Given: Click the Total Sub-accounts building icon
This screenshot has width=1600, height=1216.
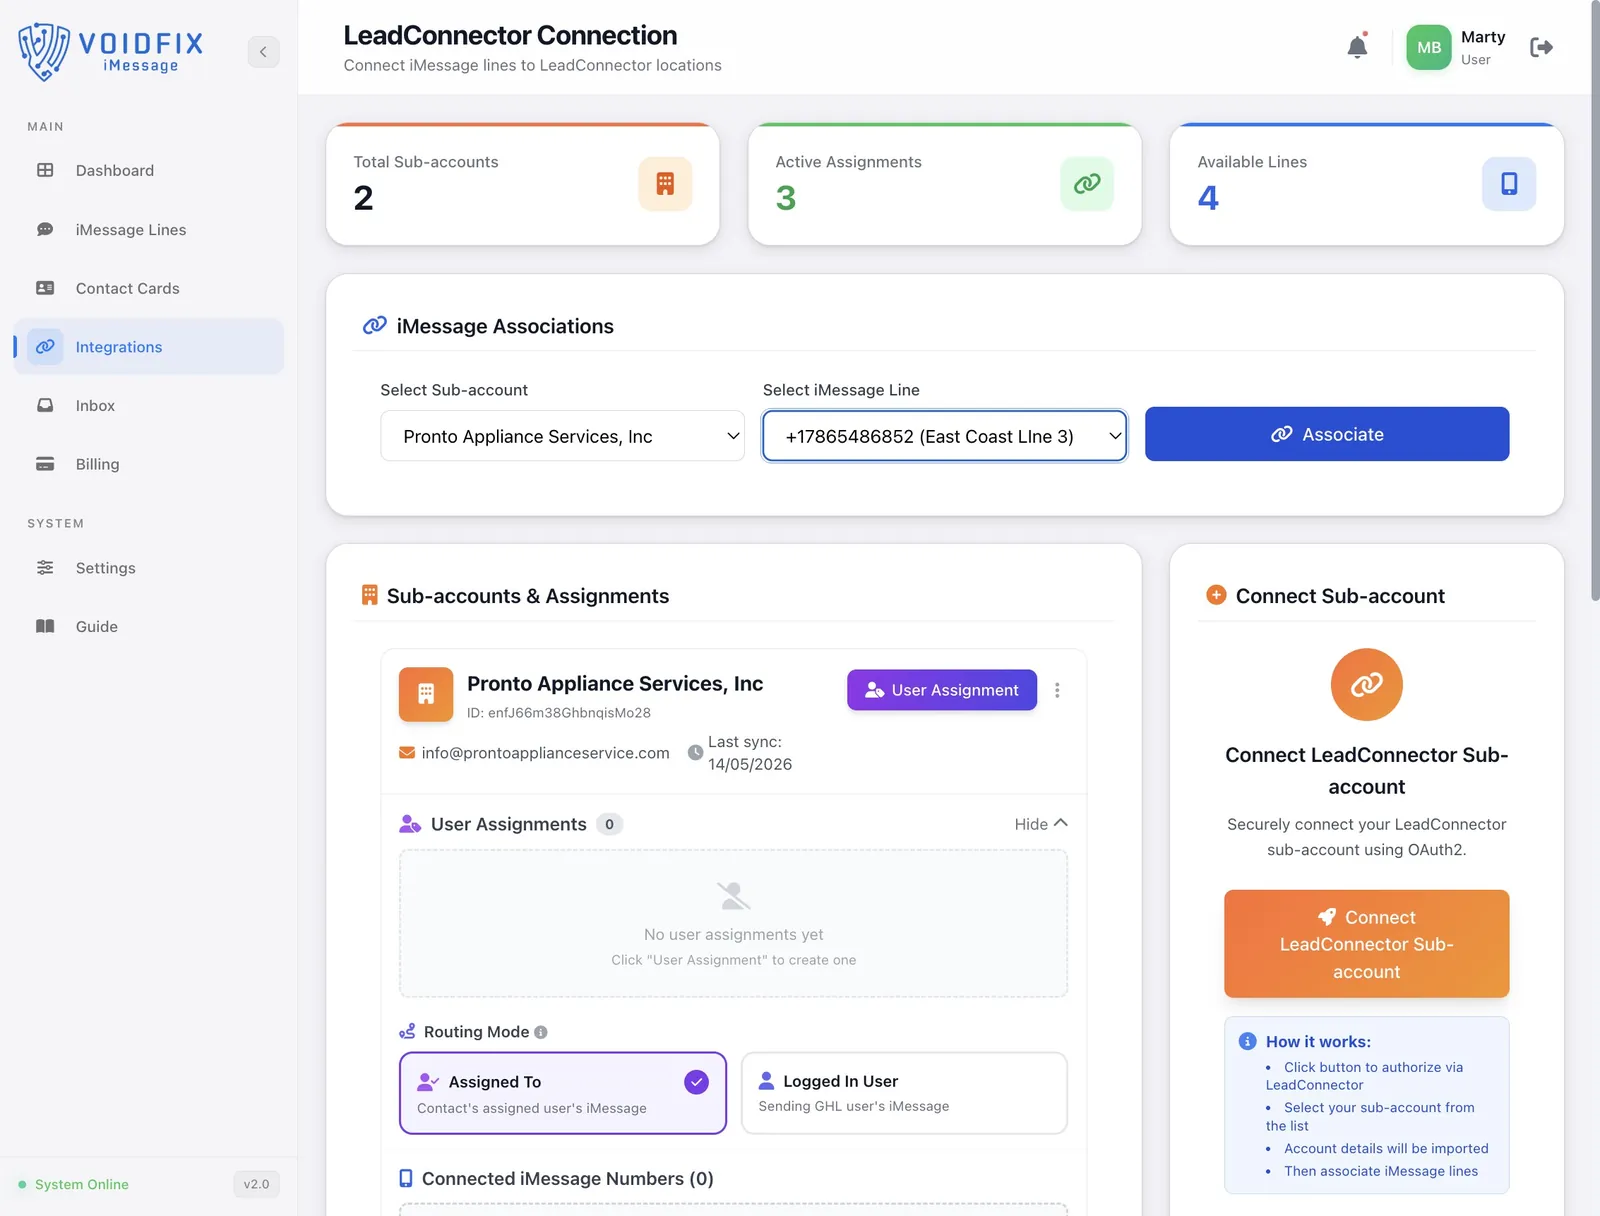Looking at the screenshot, I should [x=665, y=184].
